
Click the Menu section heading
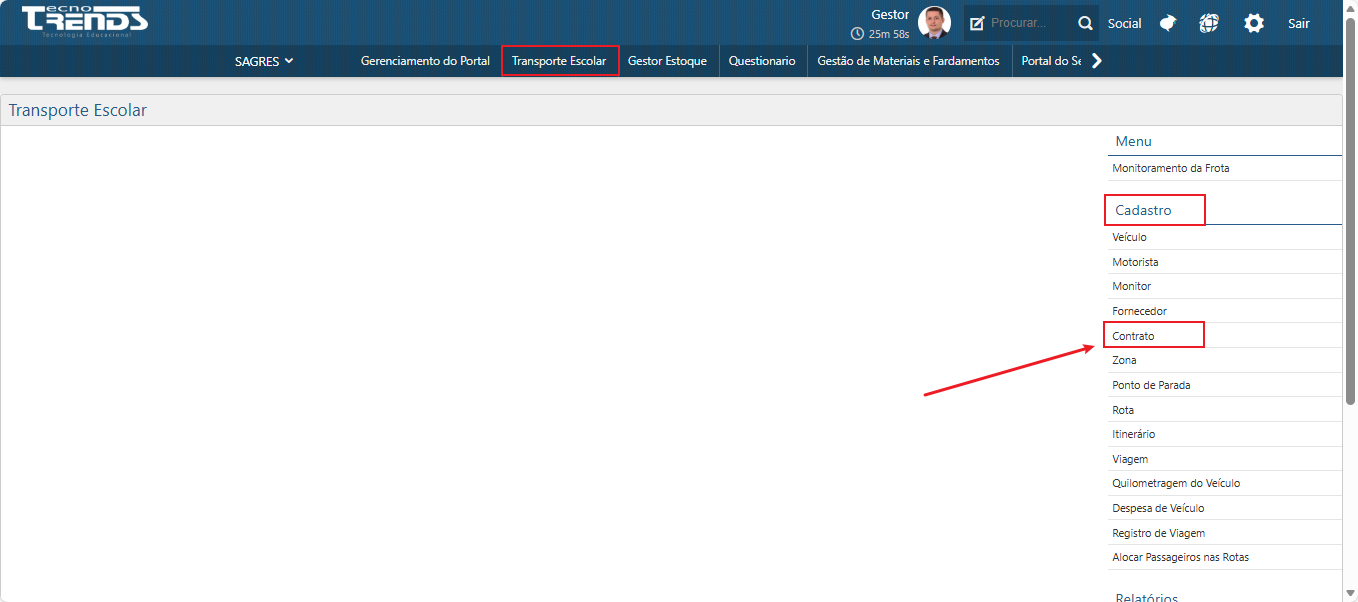pos(1133,141)
